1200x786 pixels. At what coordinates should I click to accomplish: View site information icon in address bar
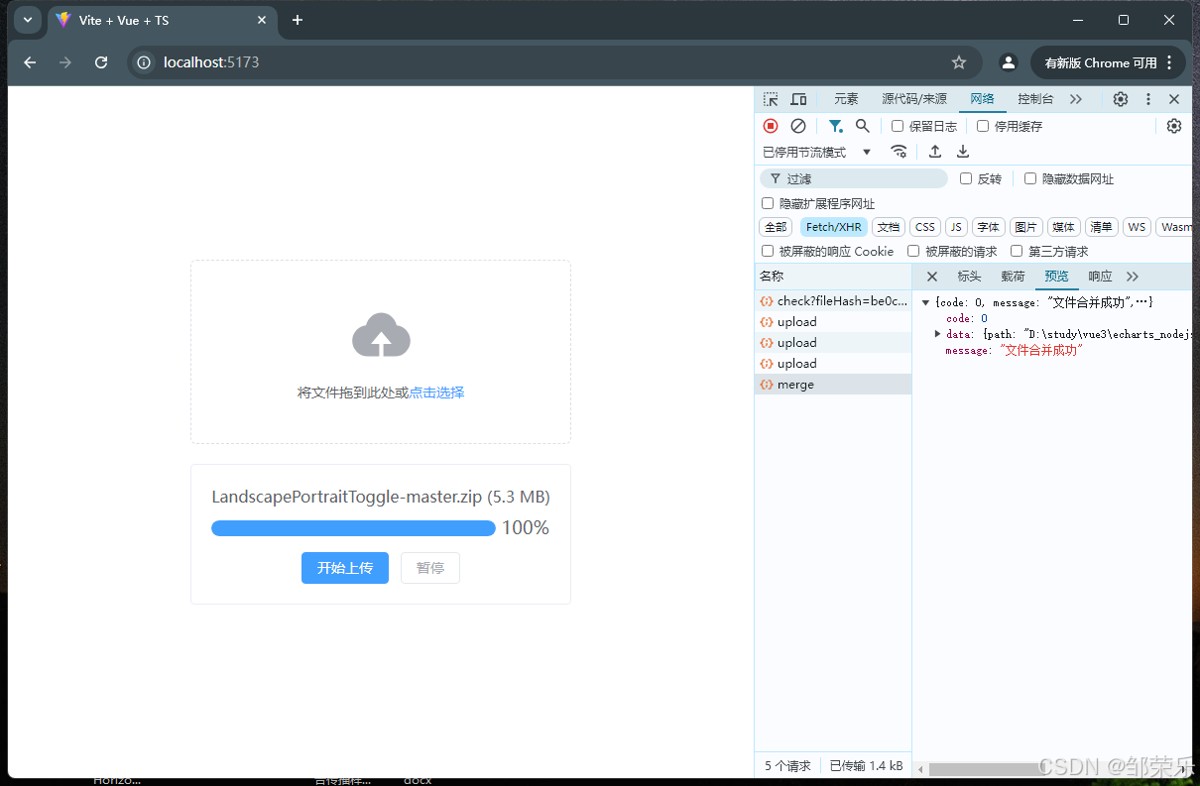pos(144,62)
